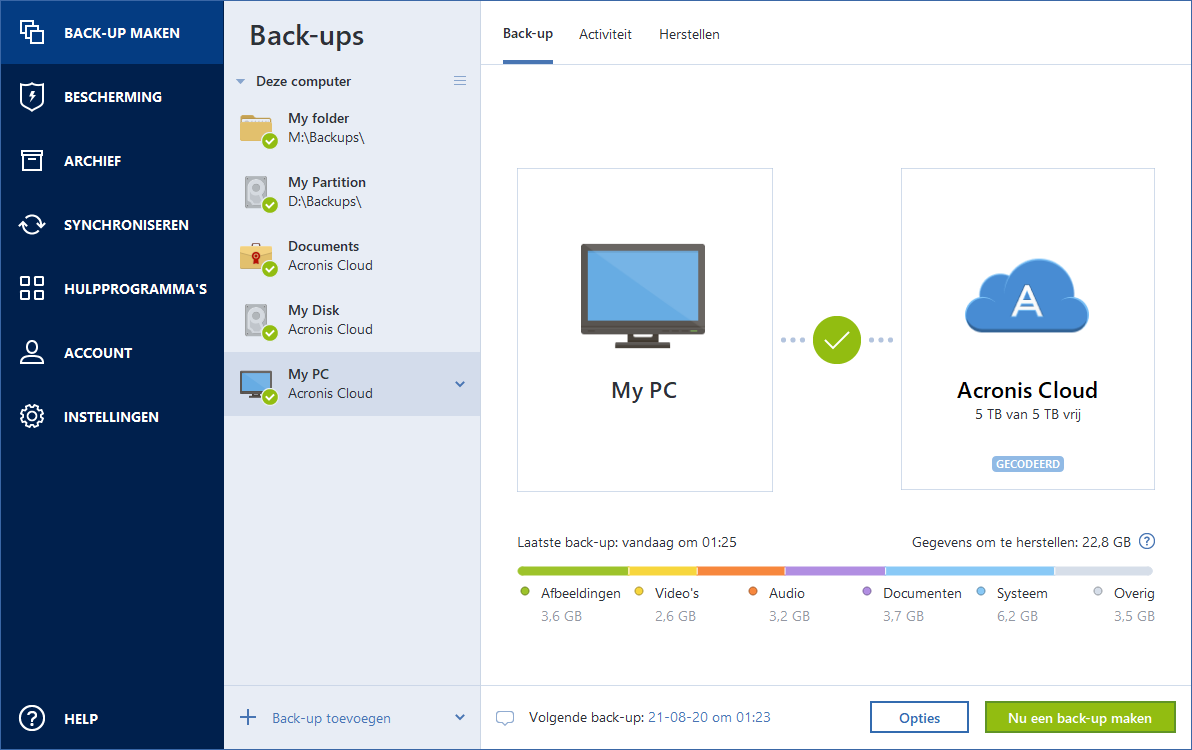Viewport: 1192px width, 750px height.
Task: Click Nu een back-up maken button
Action: coord(1079,717)
